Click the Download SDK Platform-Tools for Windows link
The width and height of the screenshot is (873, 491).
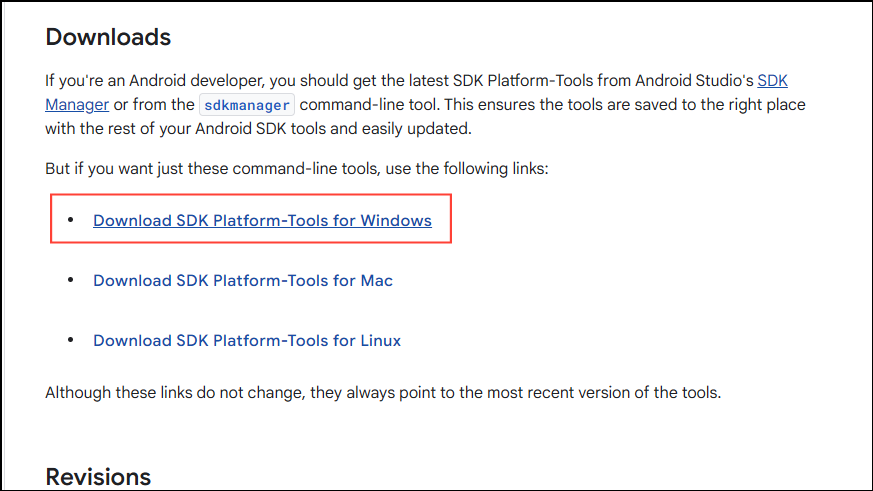coord(262,220)
